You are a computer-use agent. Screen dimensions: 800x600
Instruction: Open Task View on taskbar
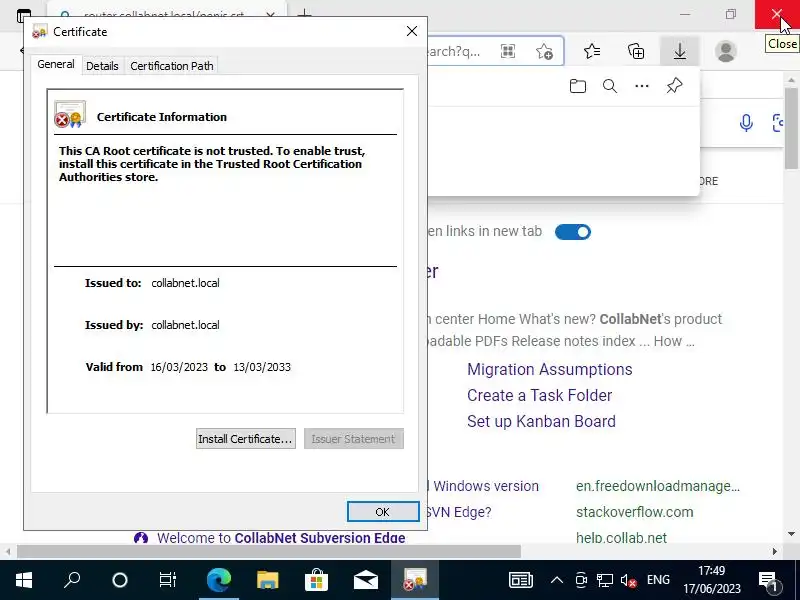pyautogui.click(x=168, y=580)
